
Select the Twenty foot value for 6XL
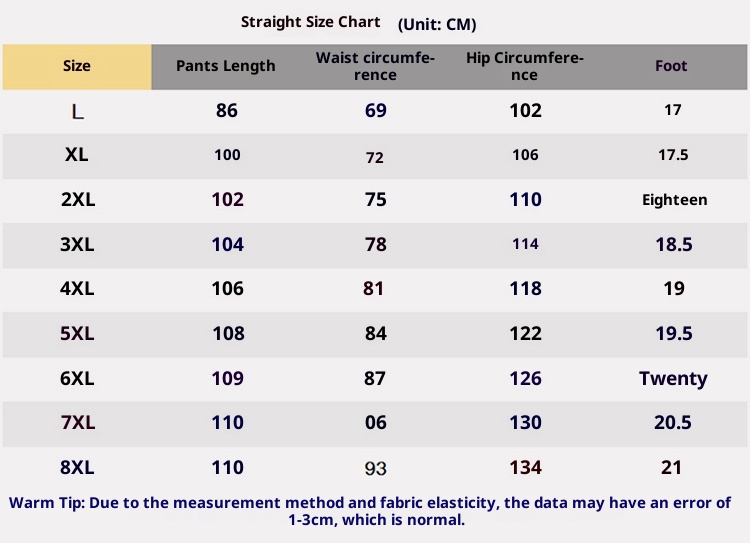[x=673, y=379]
